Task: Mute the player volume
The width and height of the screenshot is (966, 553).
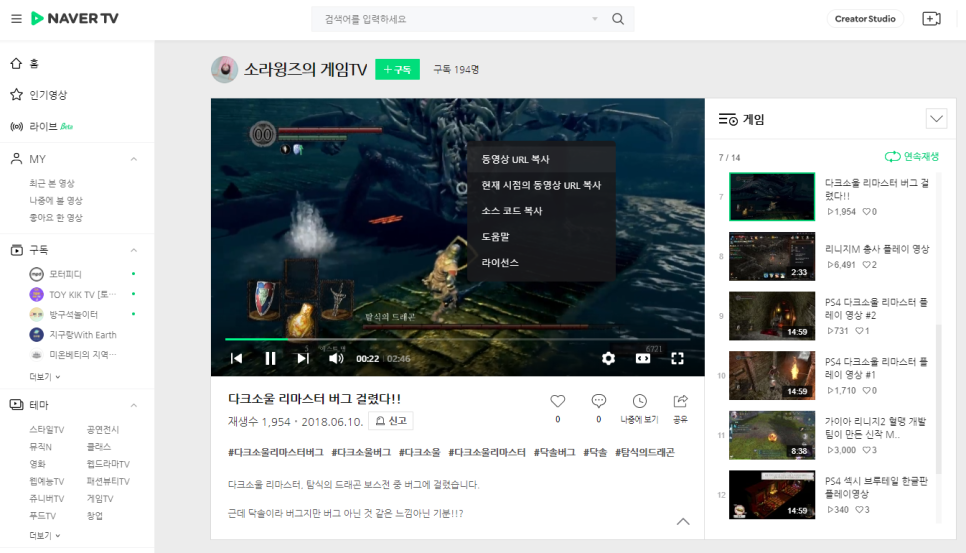Action: [336, 358]
